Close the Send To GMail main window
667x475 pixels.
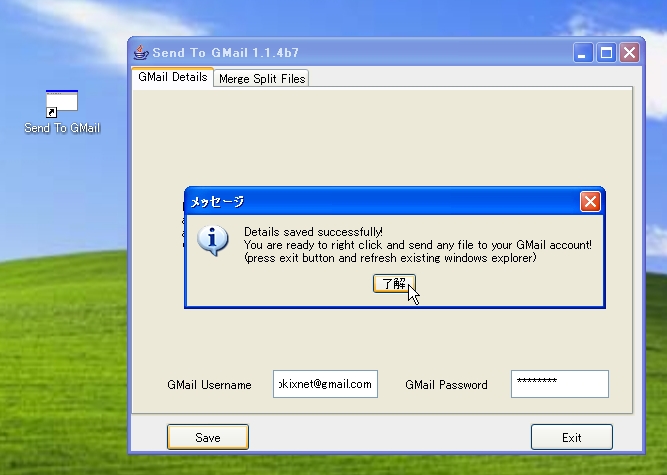[629, 53]
